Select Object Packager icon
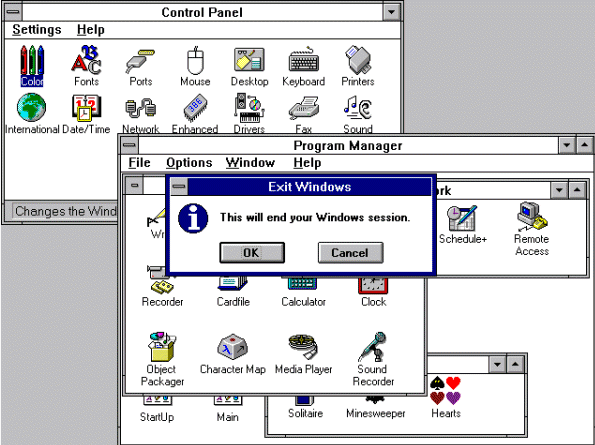Image resolution: width=595 pixels, height=445 pixels. point(162,359)
